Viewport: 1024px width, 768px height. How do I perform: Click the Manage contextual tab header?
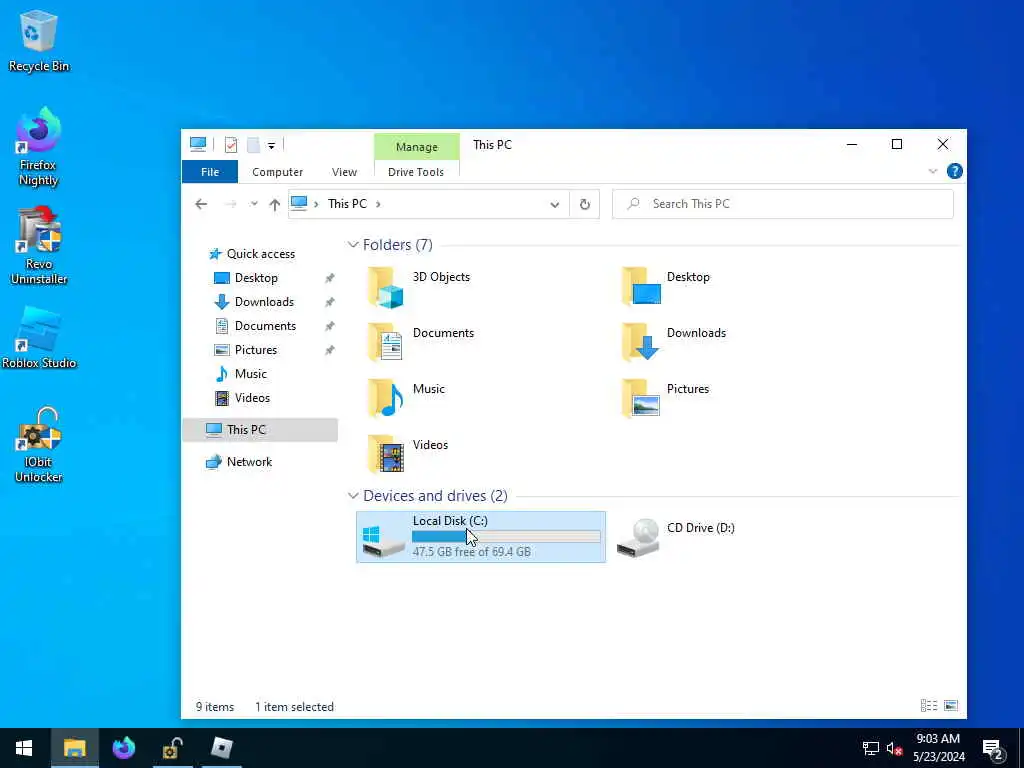(417, 147)
